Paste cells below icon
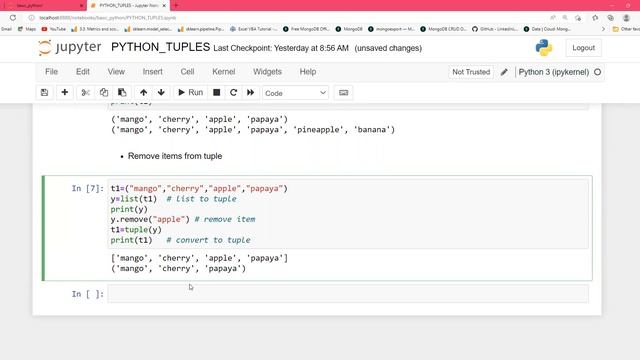This screenshot has height=360, width=640. point(122,93)
